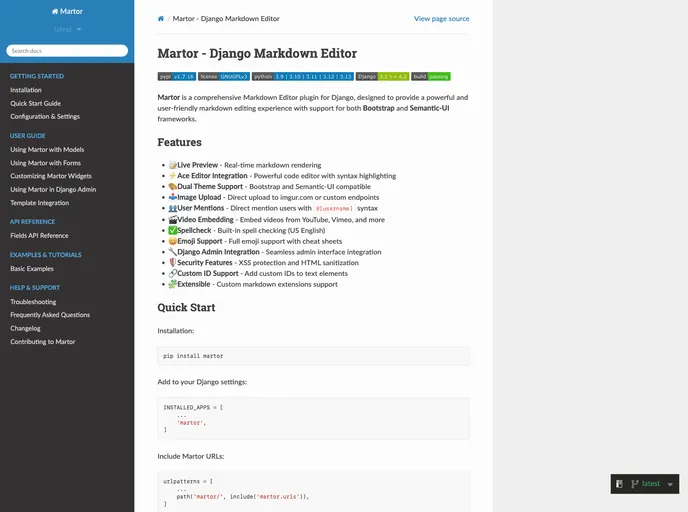Open Using Martor in Django Admin
Screen dimensions: 688x512
[x=53, y=190]
